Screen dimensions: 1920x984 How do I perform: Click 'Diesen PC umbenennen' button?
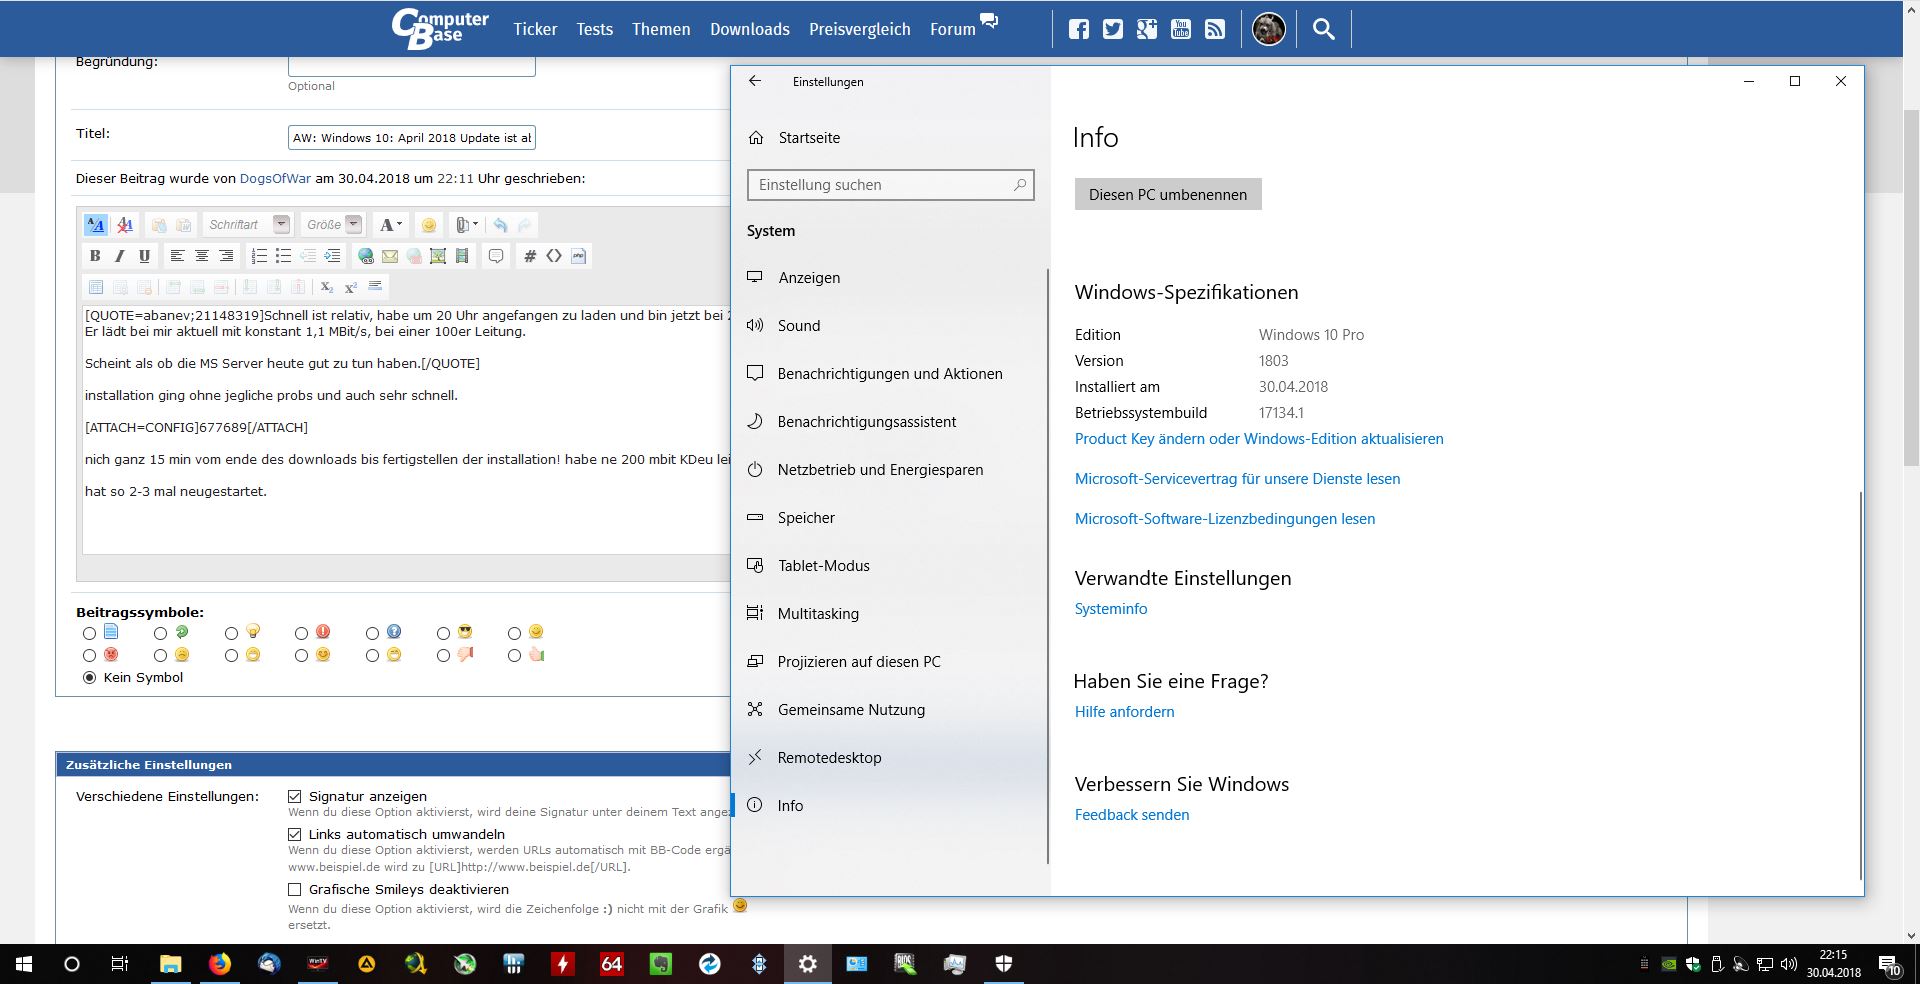coord(1168,195)
